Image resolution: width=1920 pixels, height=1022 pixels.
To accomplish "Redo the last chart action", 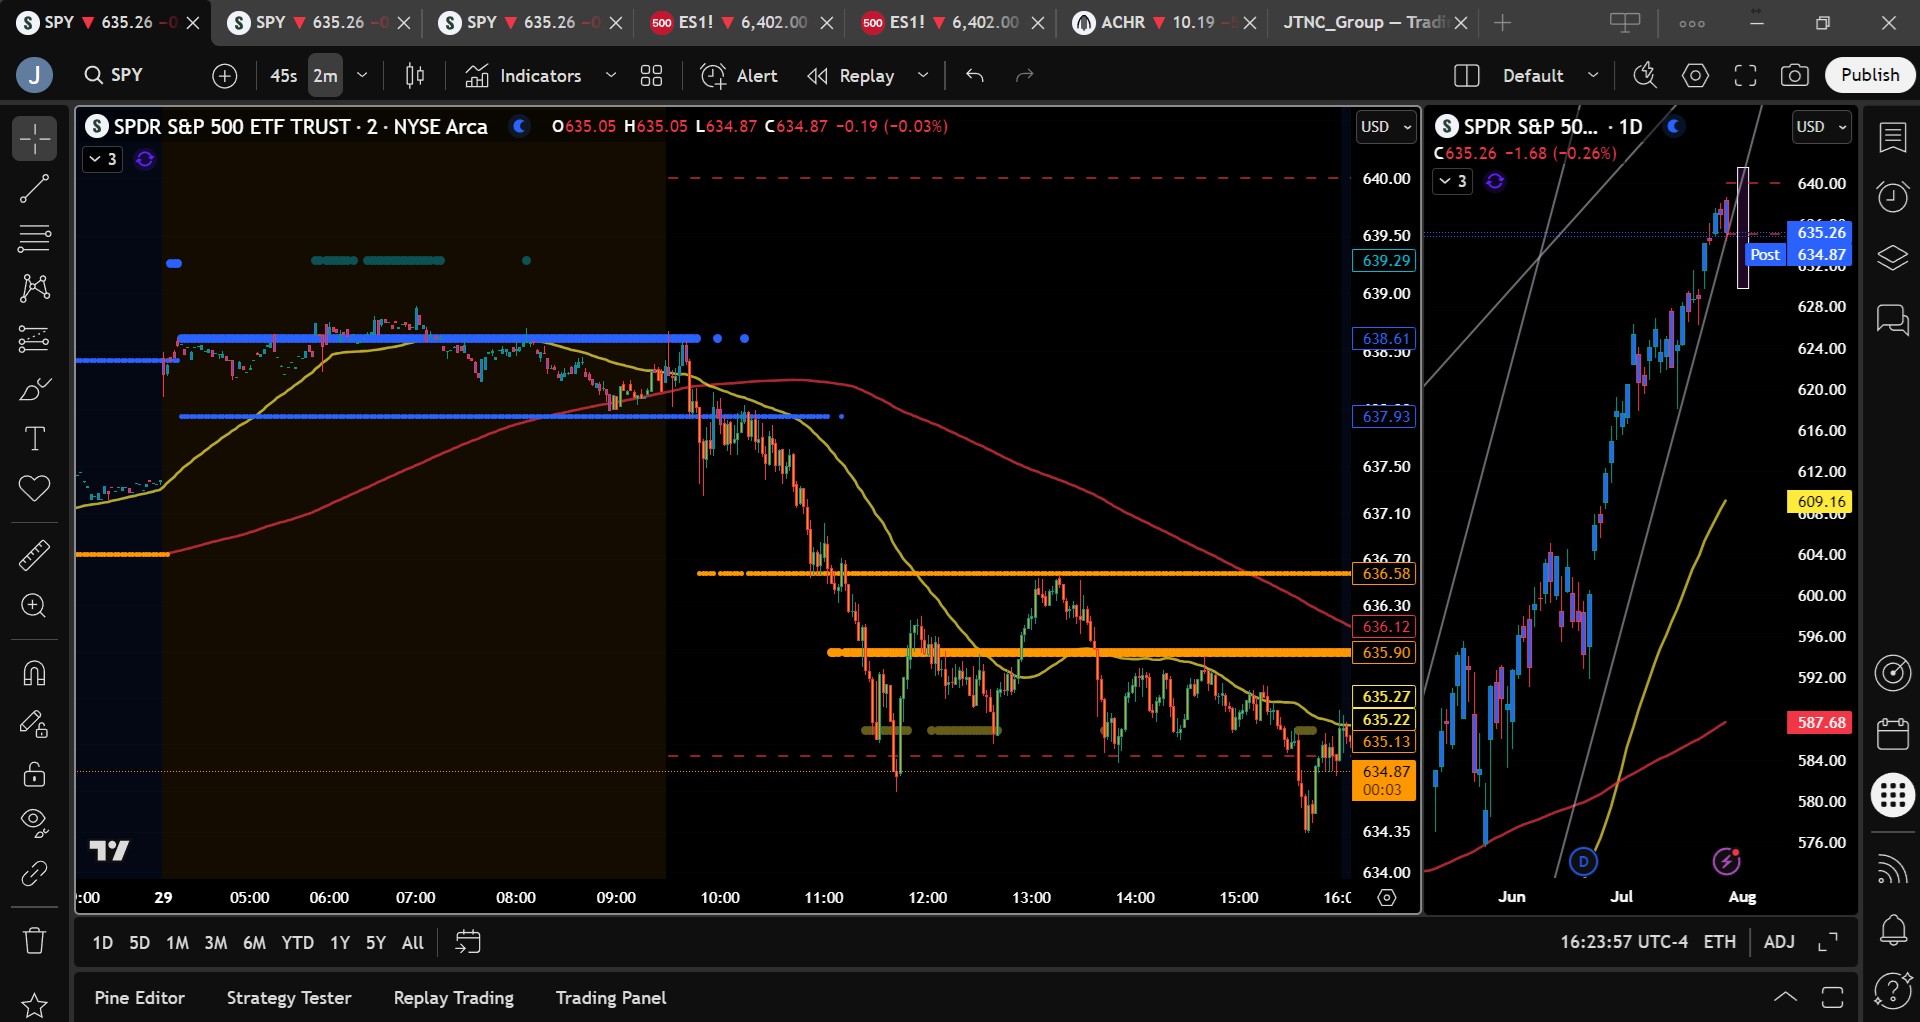I will tap(1024, 75).
